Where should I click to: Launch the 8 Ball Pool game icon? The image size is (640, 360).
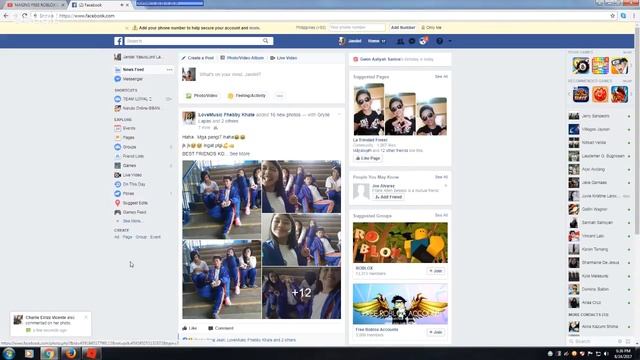580,66
